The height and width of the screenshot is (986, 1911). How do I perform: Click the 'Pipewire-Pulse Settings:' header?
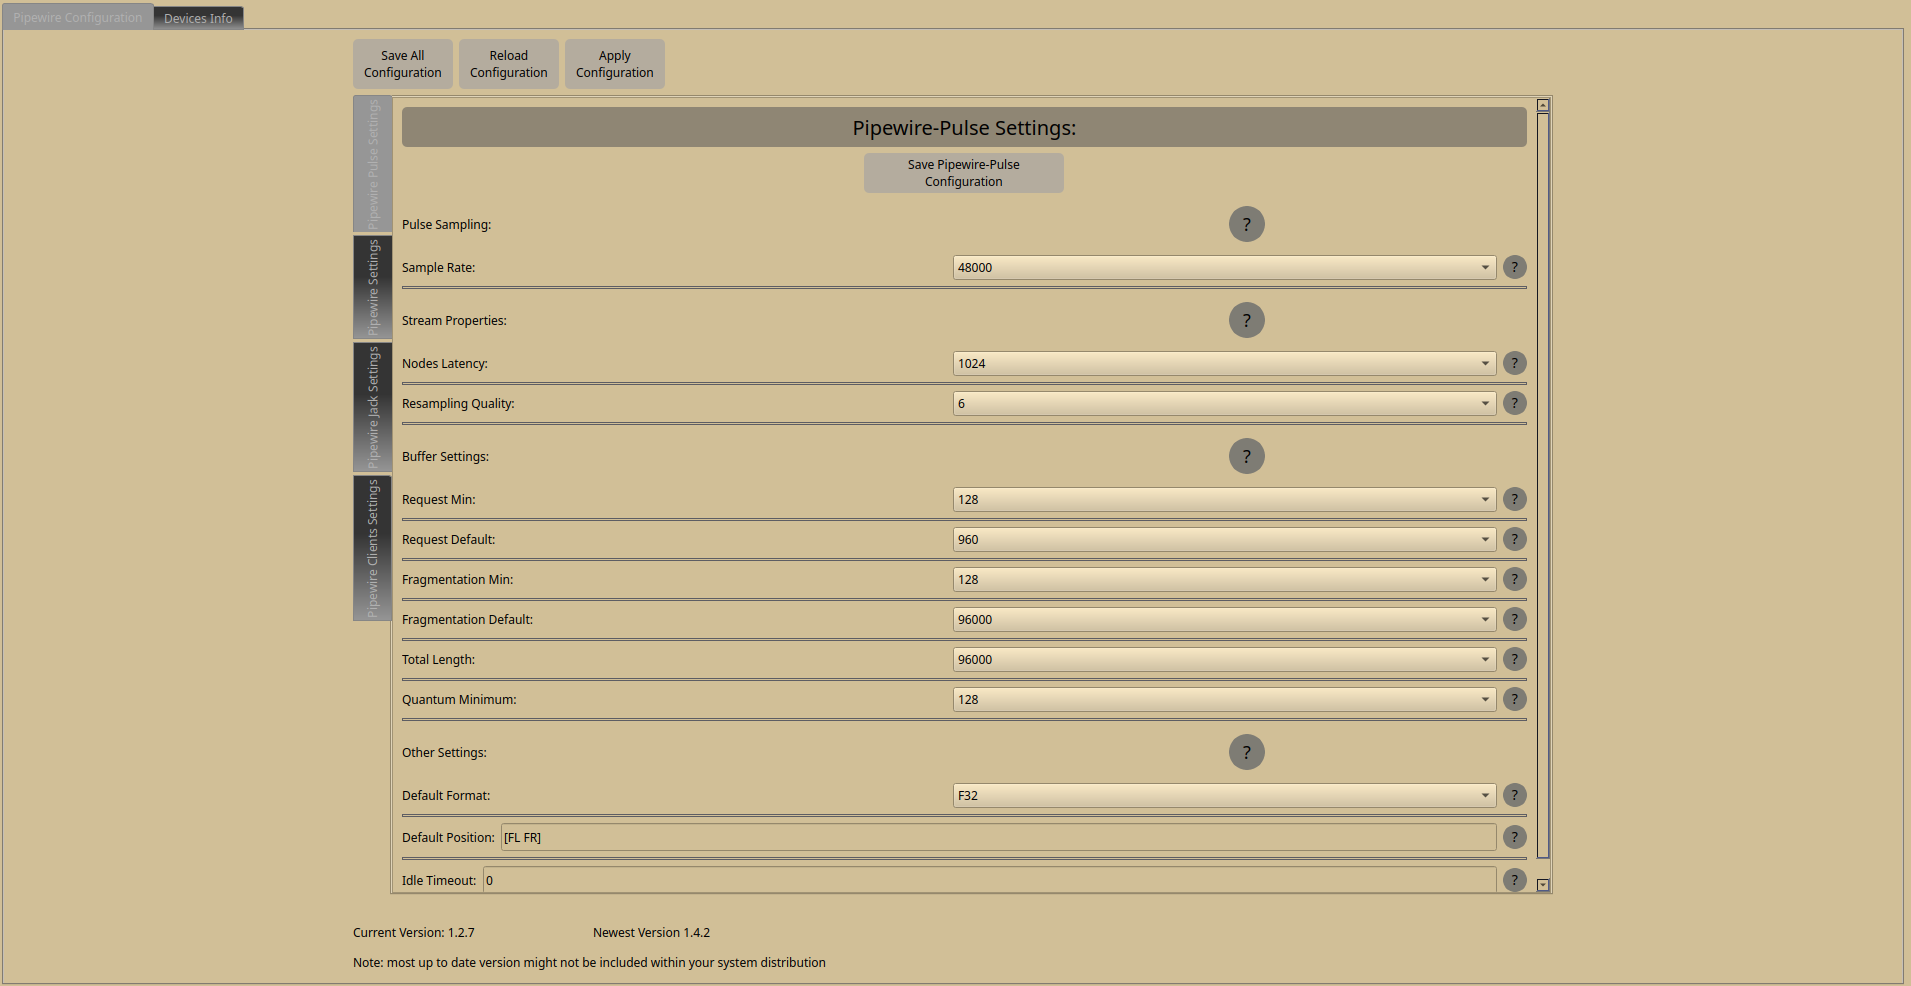coord(964,127)
